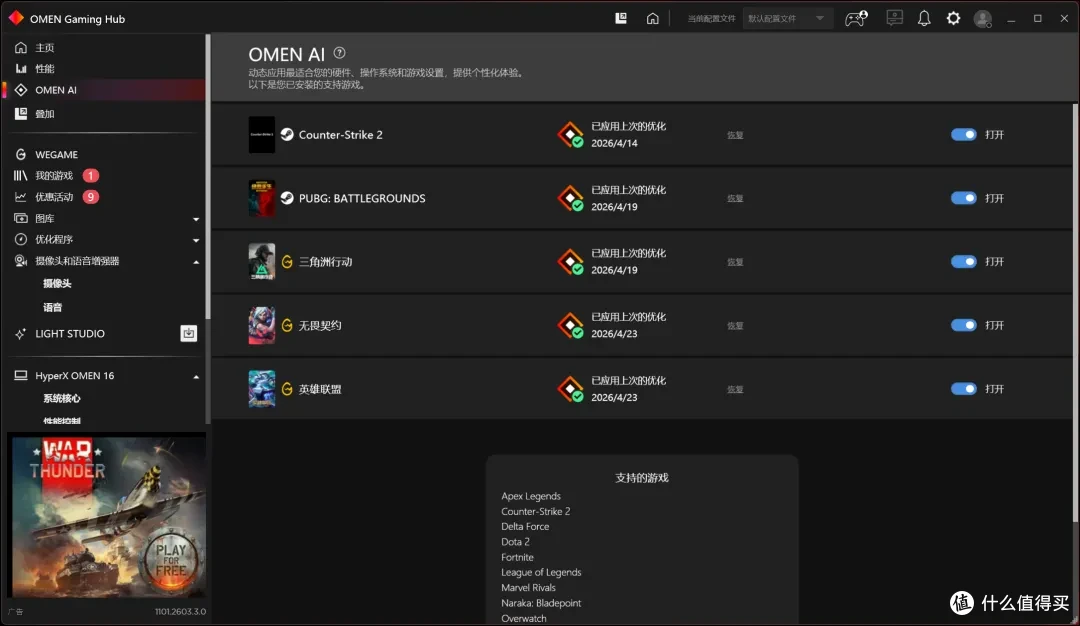Disable OMEN AI for PUBG: BATTLEGROUNDS
This screenshot has width=1080, height=626.
point(964,198)
